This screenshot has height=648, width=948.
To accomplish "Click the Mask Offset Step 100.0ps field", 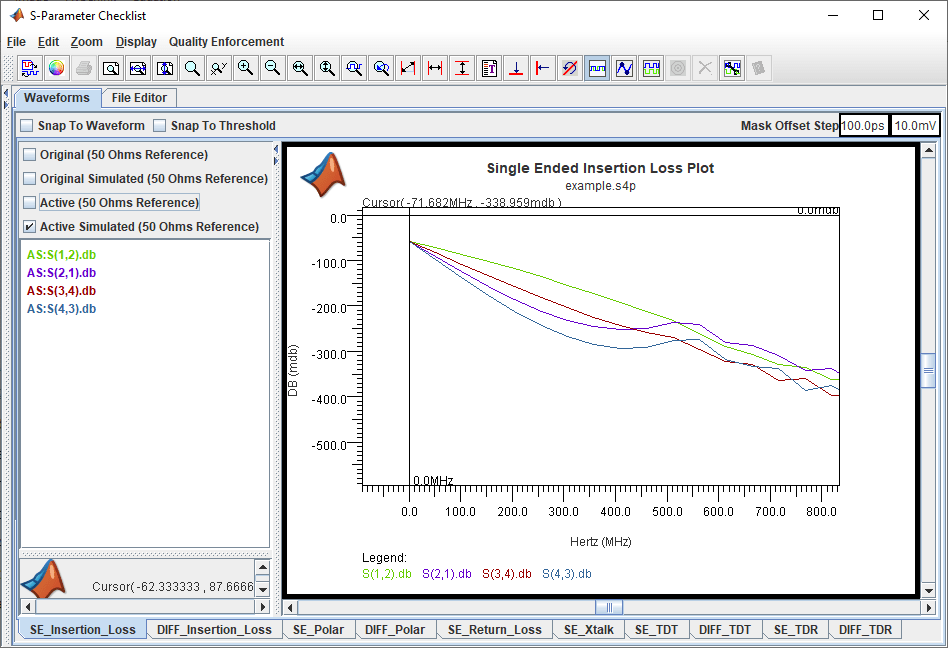I will (x=863, y=126).
